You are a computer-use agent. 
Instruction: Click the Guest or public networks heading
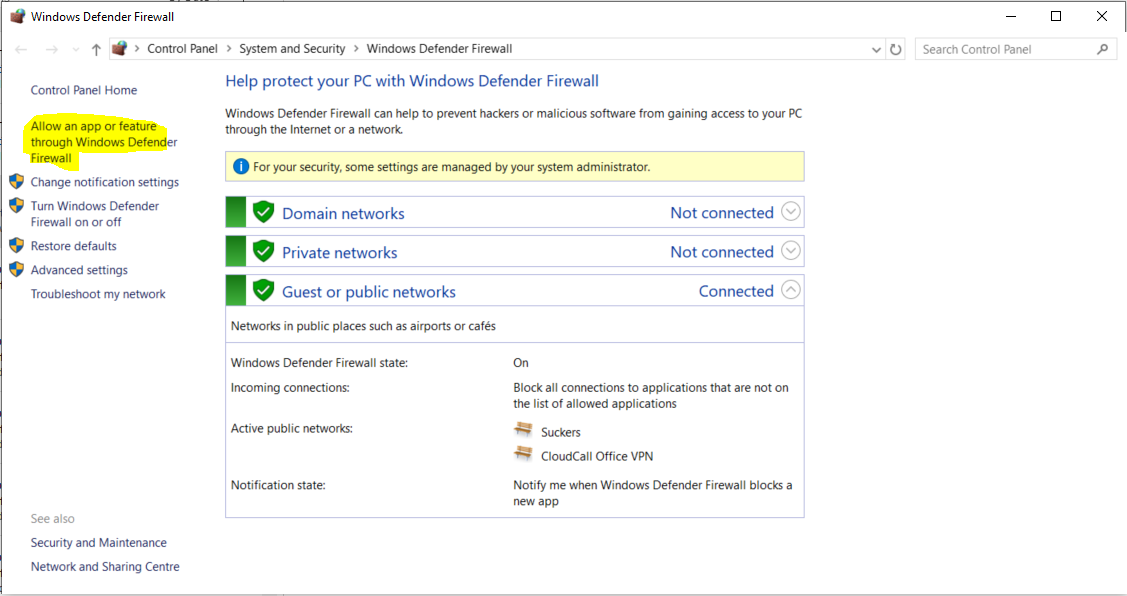[x=369, y=292]
